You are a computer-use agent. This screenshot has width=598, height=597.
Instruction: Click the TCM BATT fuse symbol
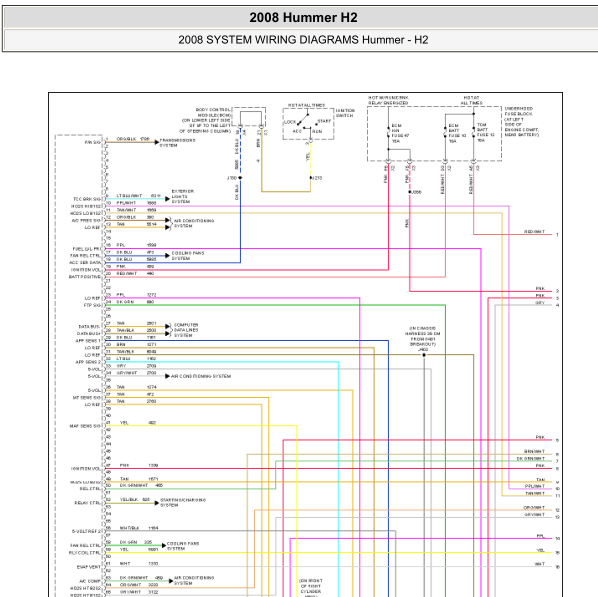(474, 132)
